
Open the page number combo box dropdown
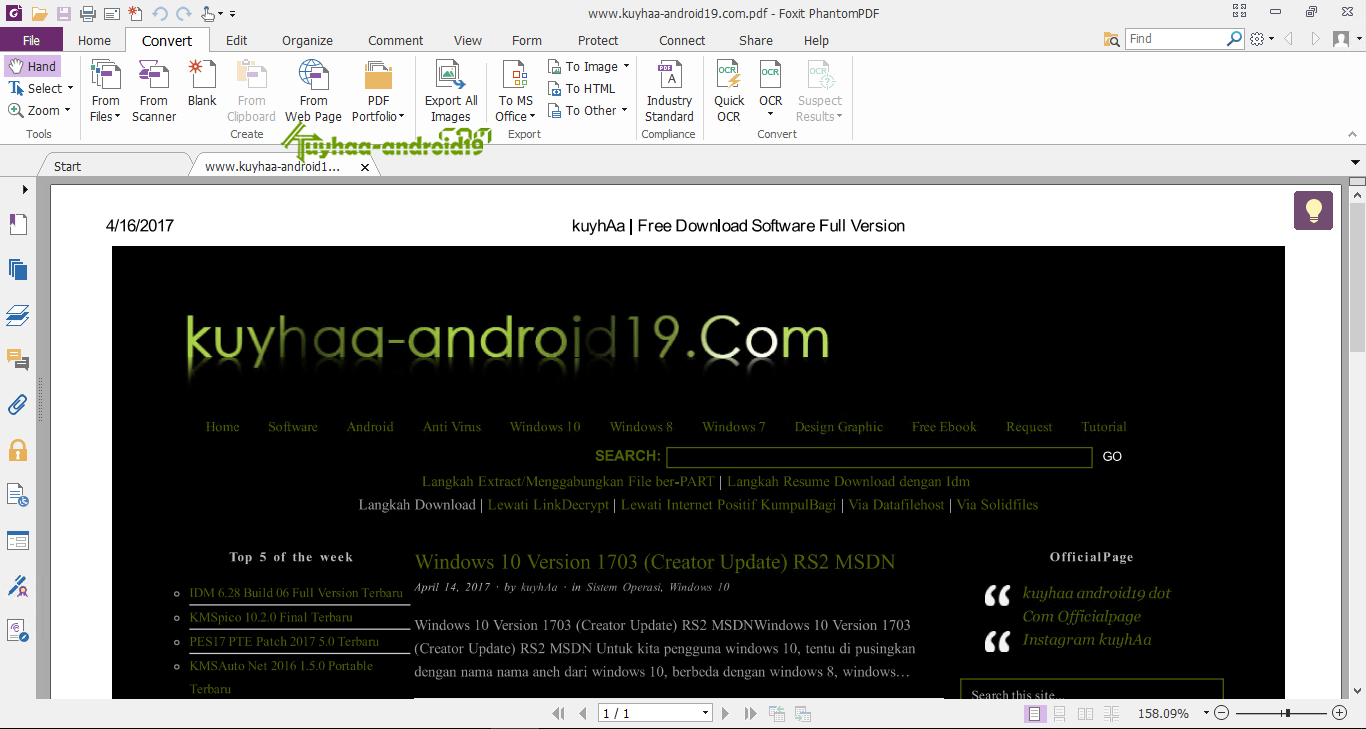pyautogui.click(x=706, y=713)
